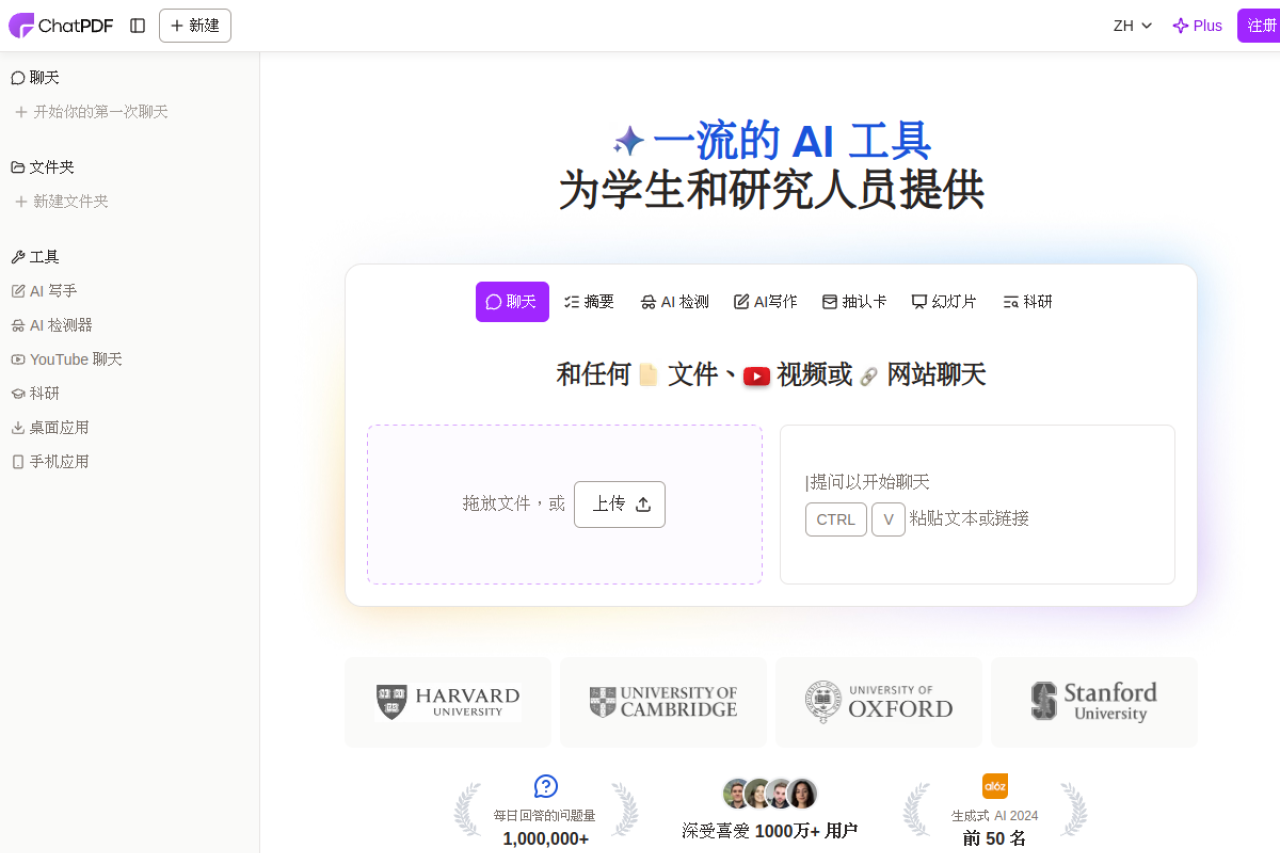
Task: Click the CTRL key hint
Action: tap(836, 519)
